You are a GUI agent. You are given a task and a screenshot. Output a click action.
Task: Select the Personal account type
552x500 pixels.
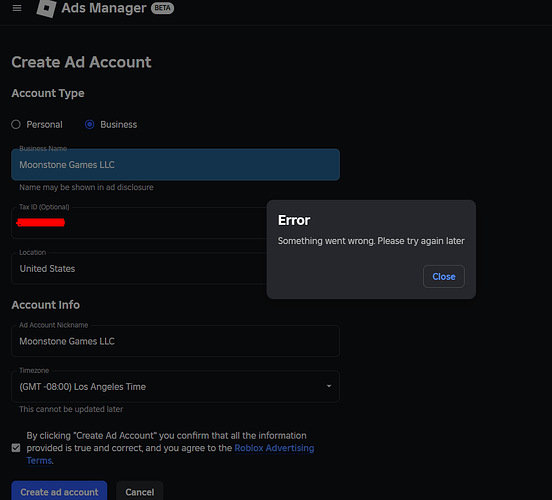[x=16, y=124]
